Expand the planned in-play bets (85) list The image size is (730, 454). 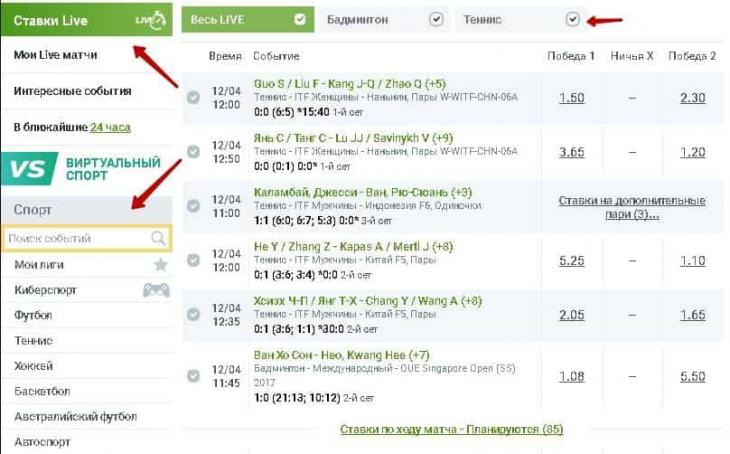point(452,429)
